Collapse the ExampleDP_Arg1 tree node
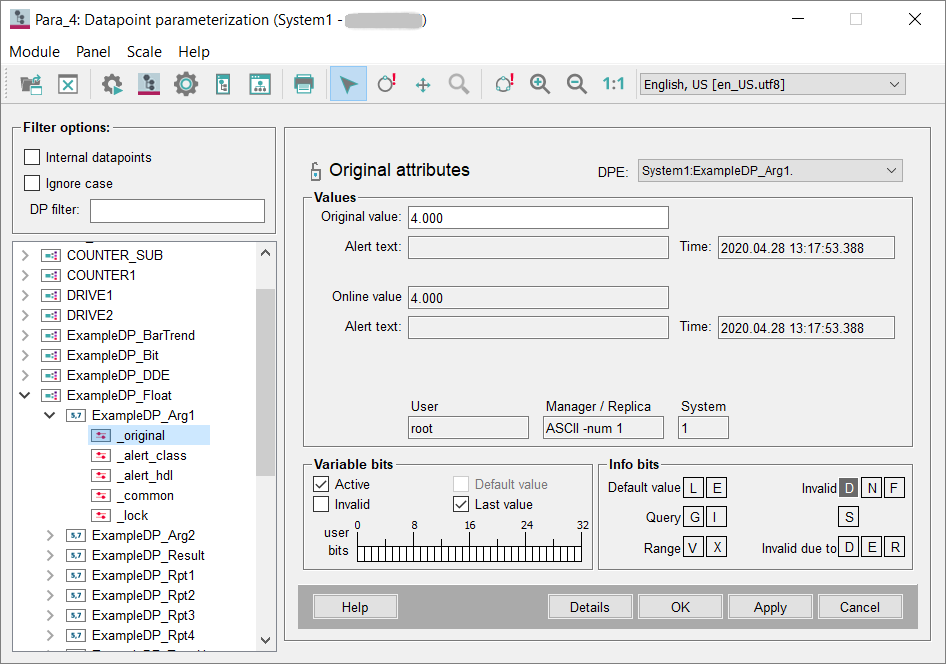The height and width of the screenshot is (664, 946). pyautogui.click(x=50, y=415)
